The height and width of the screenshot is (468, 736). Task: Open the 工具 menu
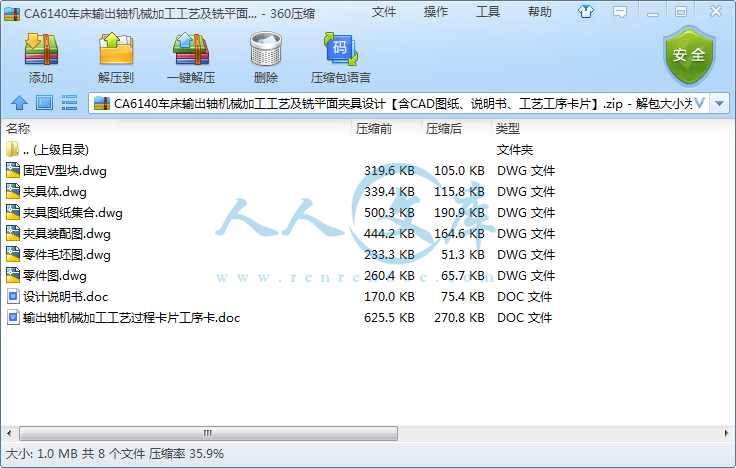[488, 12]
